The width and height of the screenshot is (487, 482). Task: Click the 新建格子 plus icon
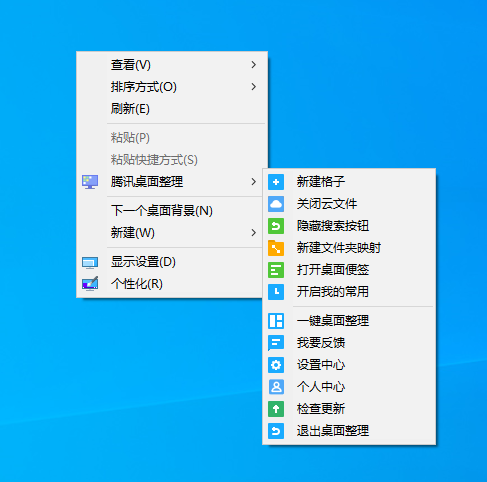point(276,182)
